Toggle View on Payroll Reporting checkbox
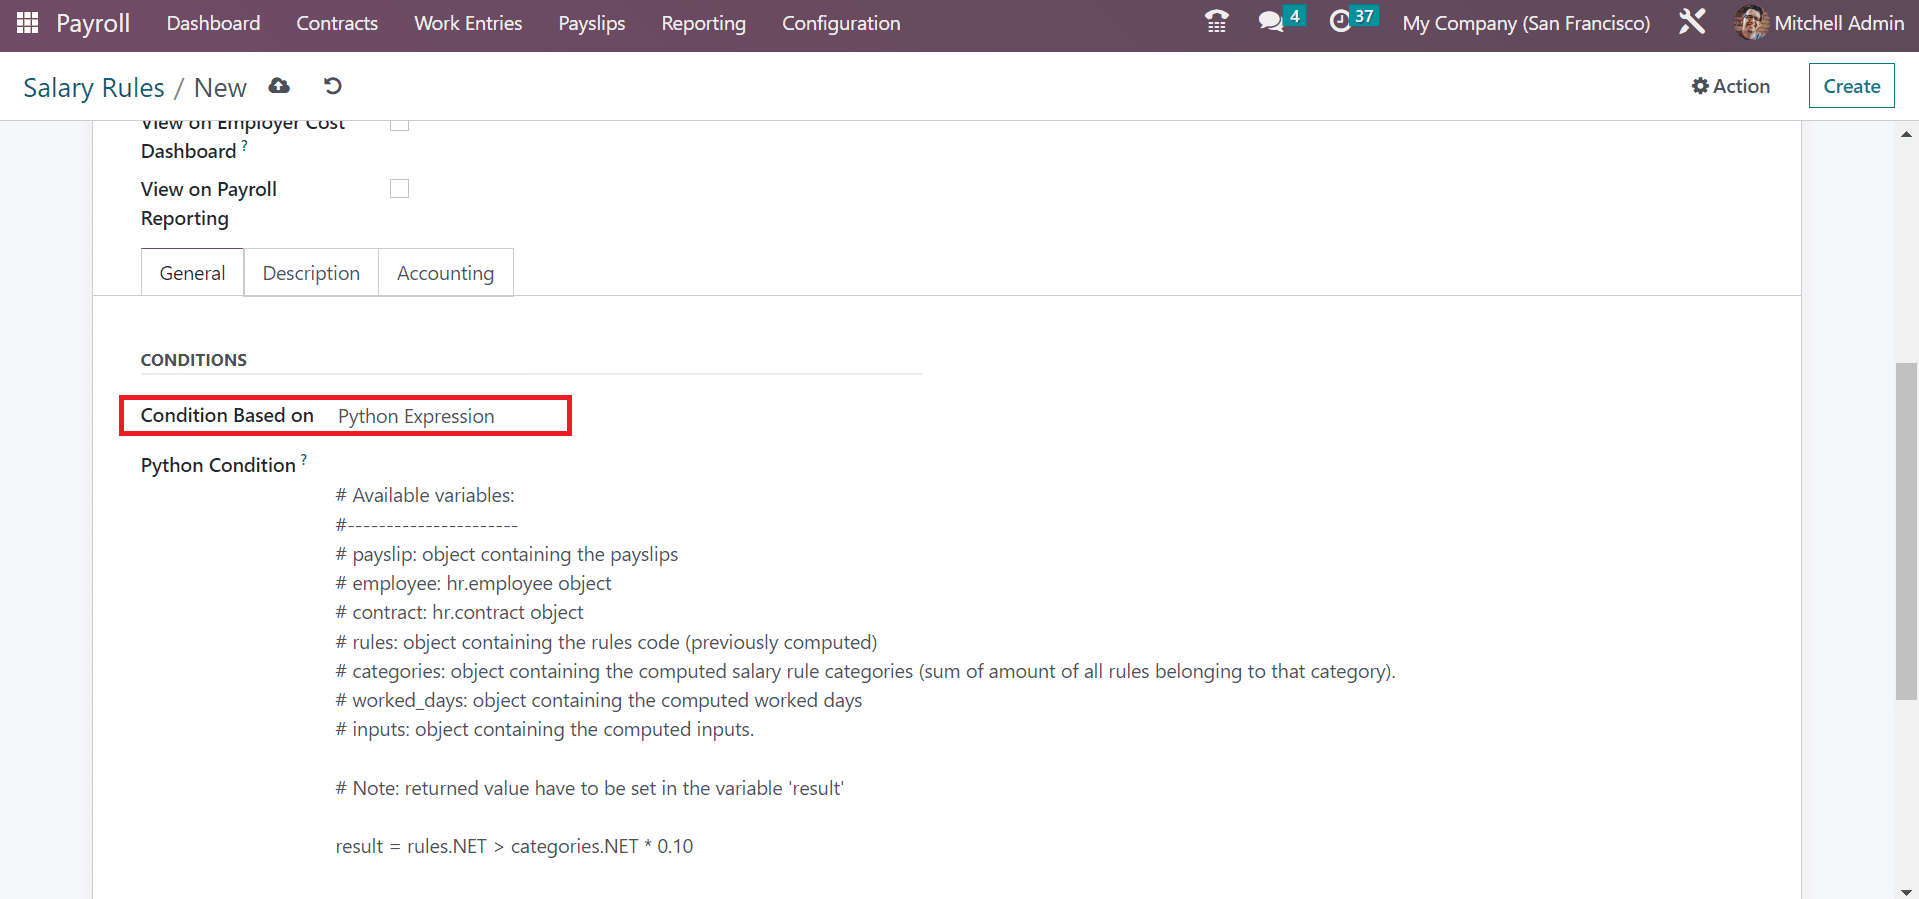This screenshot has height=899, width=1919. point(400,189)
